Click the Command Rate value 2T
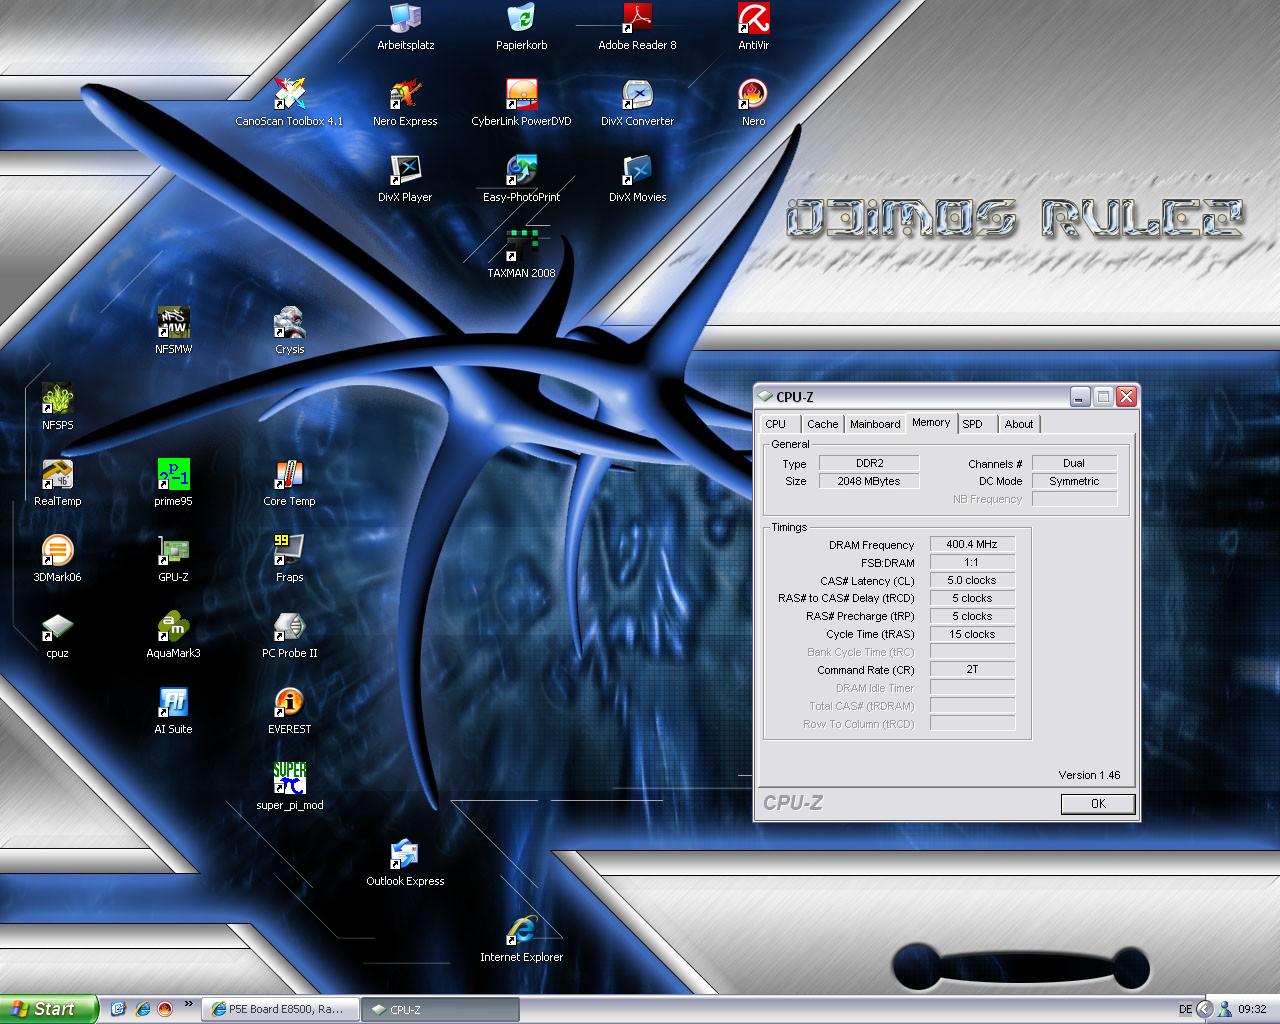The width and height of the screenshot is (1280, 1024). (x=972, y=669)
